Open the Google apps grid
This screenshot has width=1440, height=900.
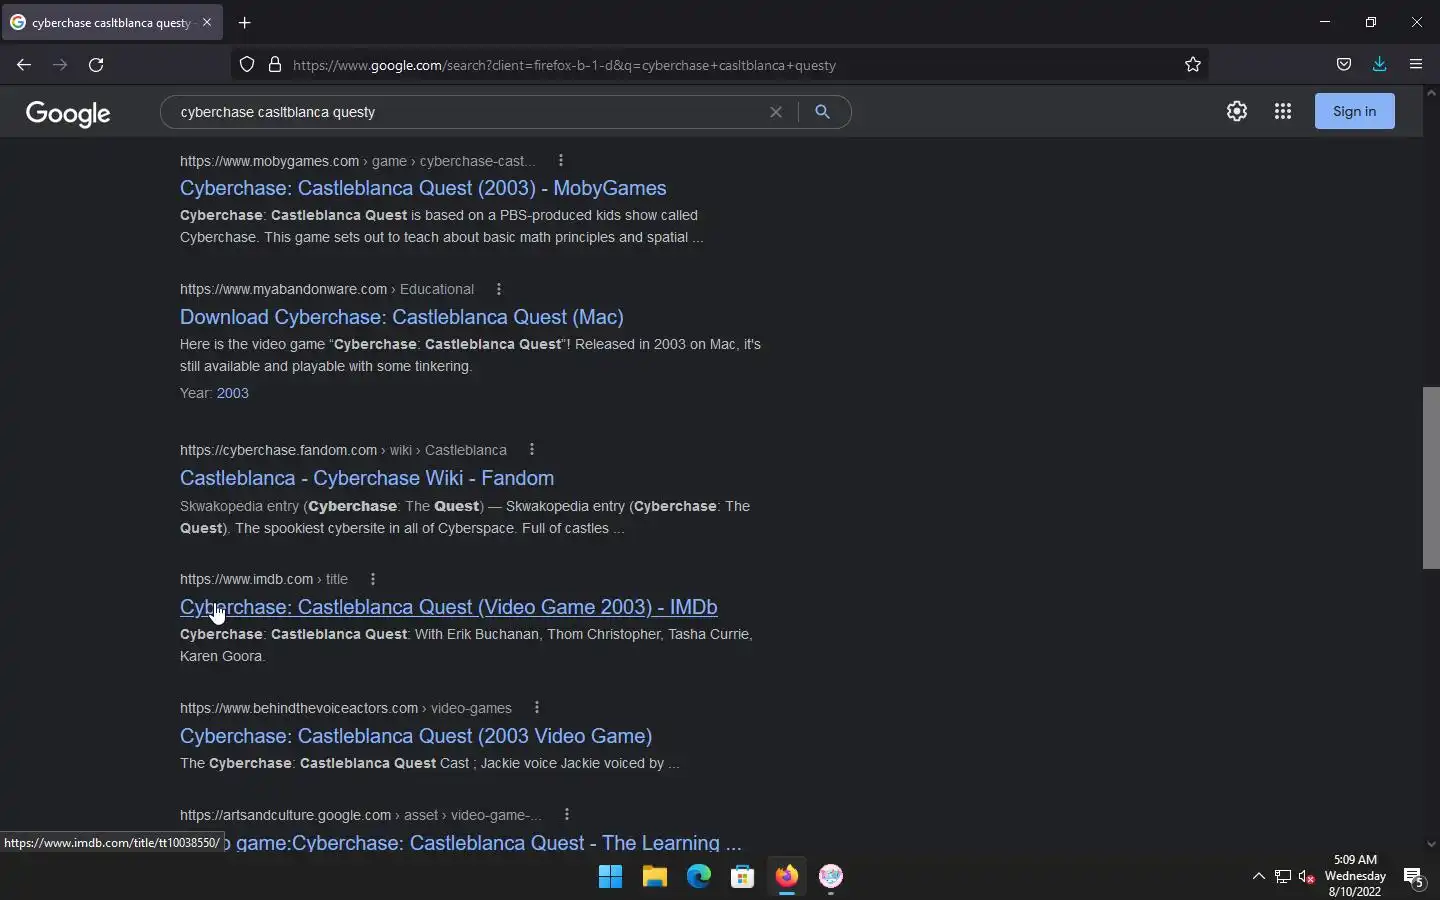[1283, 111]
